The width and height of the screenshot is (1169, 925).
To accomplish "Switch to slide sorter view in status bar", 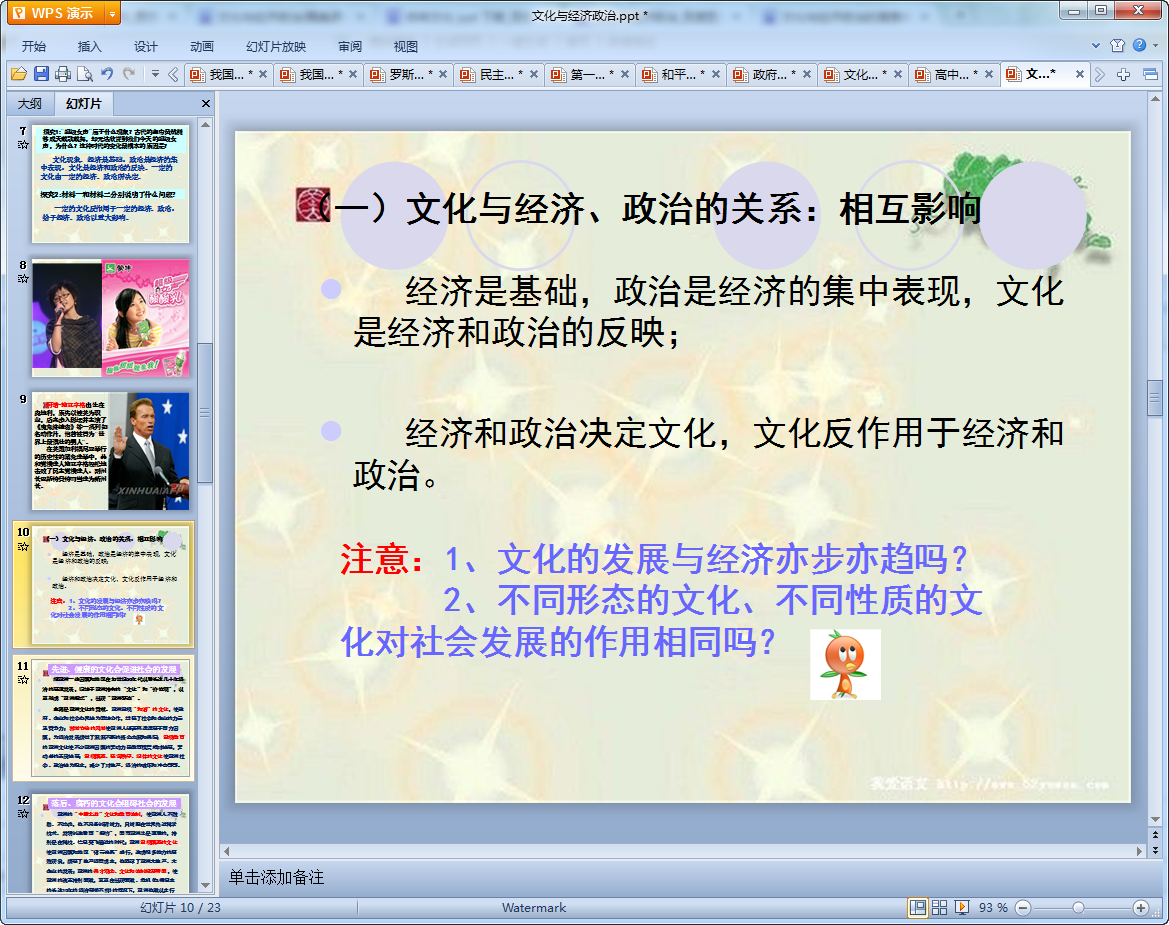I will (x=939, y=907).
